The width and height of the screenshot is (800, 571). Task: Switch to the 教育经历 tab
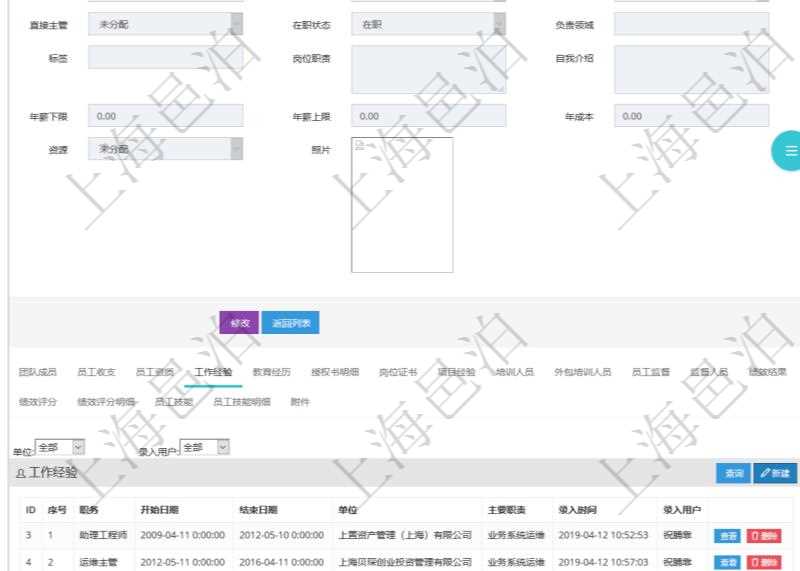pos(271,372)
